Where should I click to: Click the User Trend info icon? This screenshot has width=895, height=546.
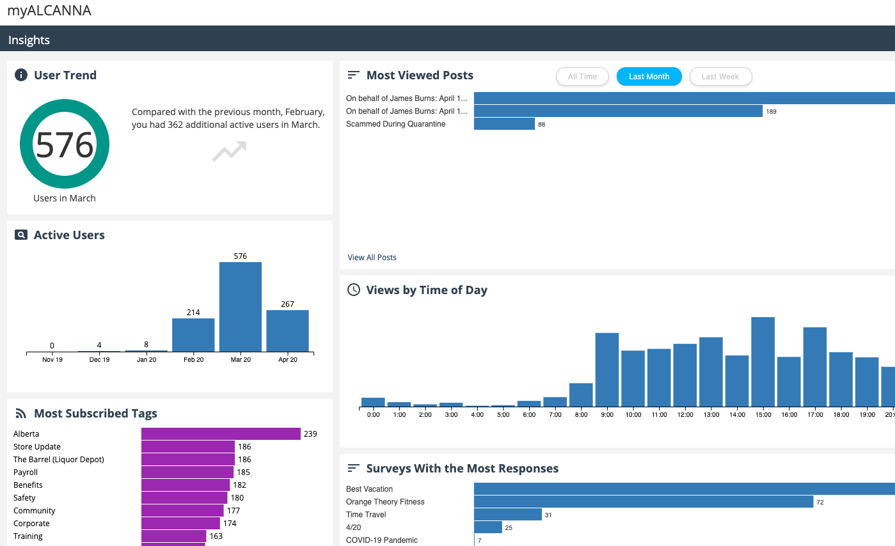point(21,75)
